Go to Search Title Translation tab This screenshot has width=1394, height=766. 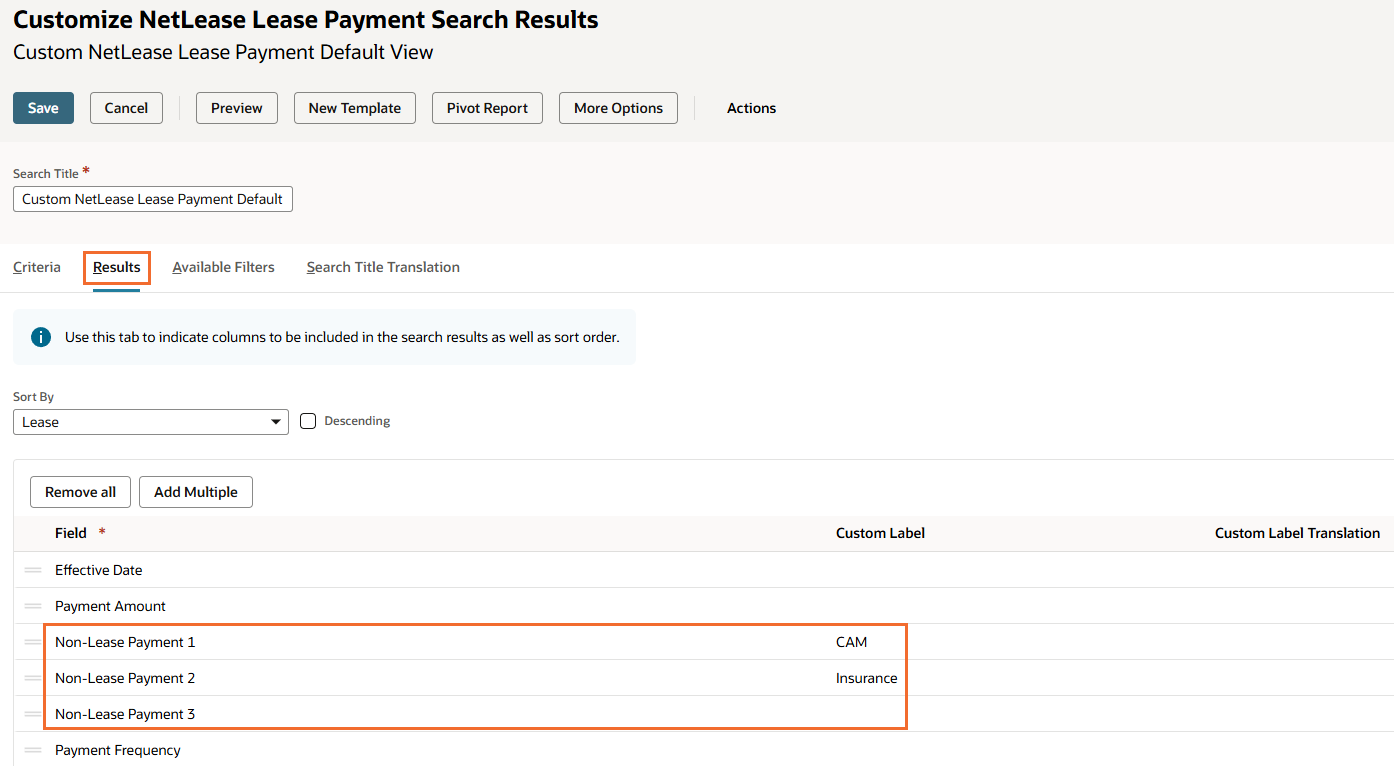pos(383,267)
